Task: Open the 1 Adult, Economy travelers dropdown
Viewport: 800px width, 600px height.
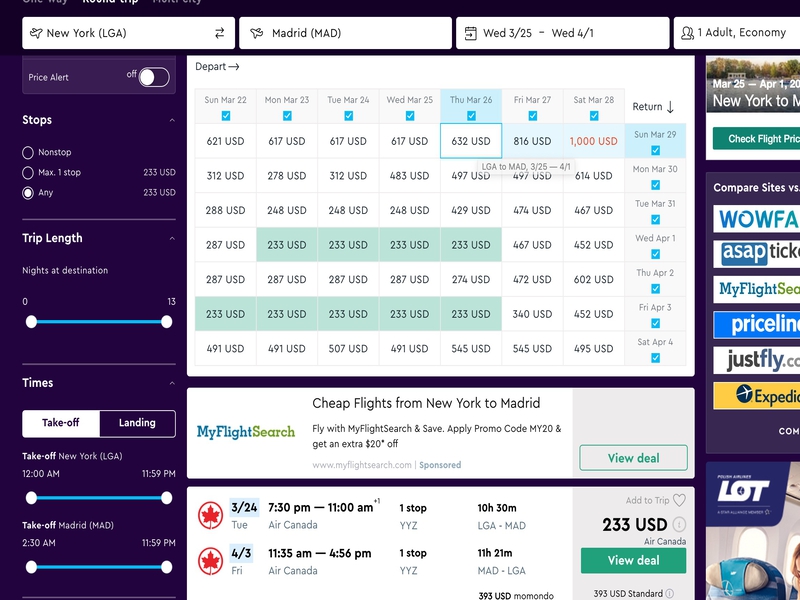Action: (x=737, y=33)
